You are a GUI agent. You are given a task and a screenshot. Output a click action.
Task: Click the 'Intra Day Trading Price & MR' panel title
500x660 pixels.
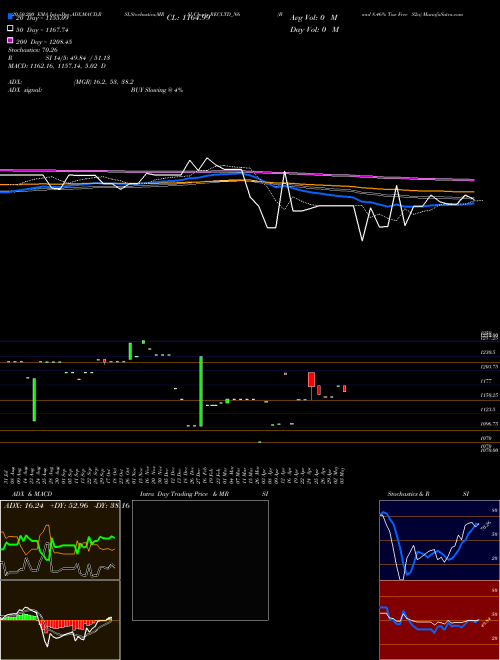click(x=184, y=494)
